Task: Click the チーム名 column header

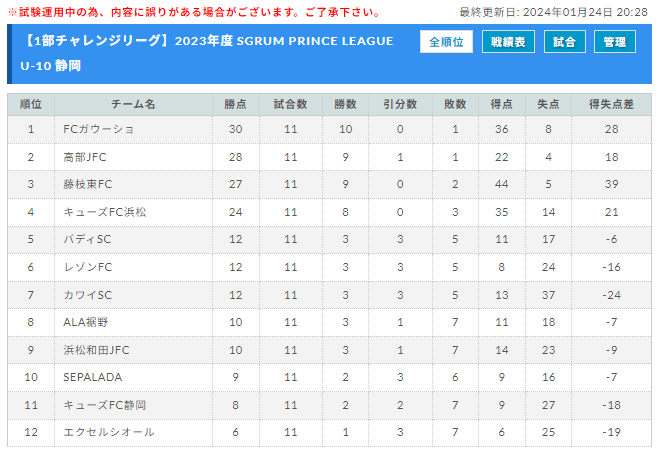Action: (x=133, y=104)
